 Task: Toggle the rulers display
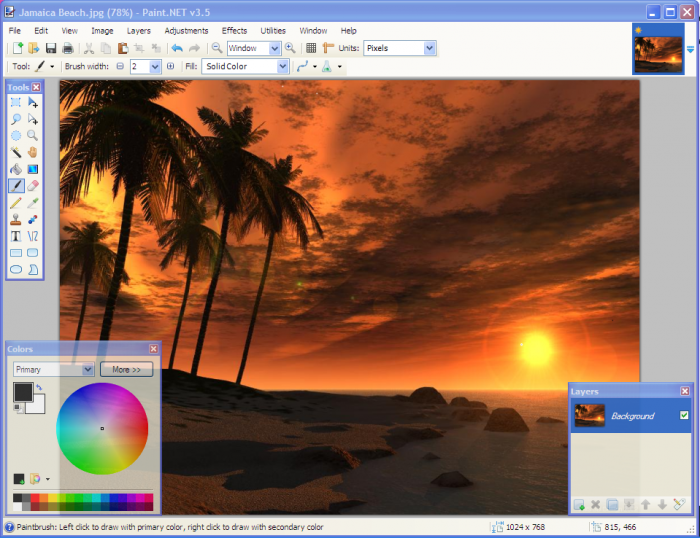pos(328,48)
